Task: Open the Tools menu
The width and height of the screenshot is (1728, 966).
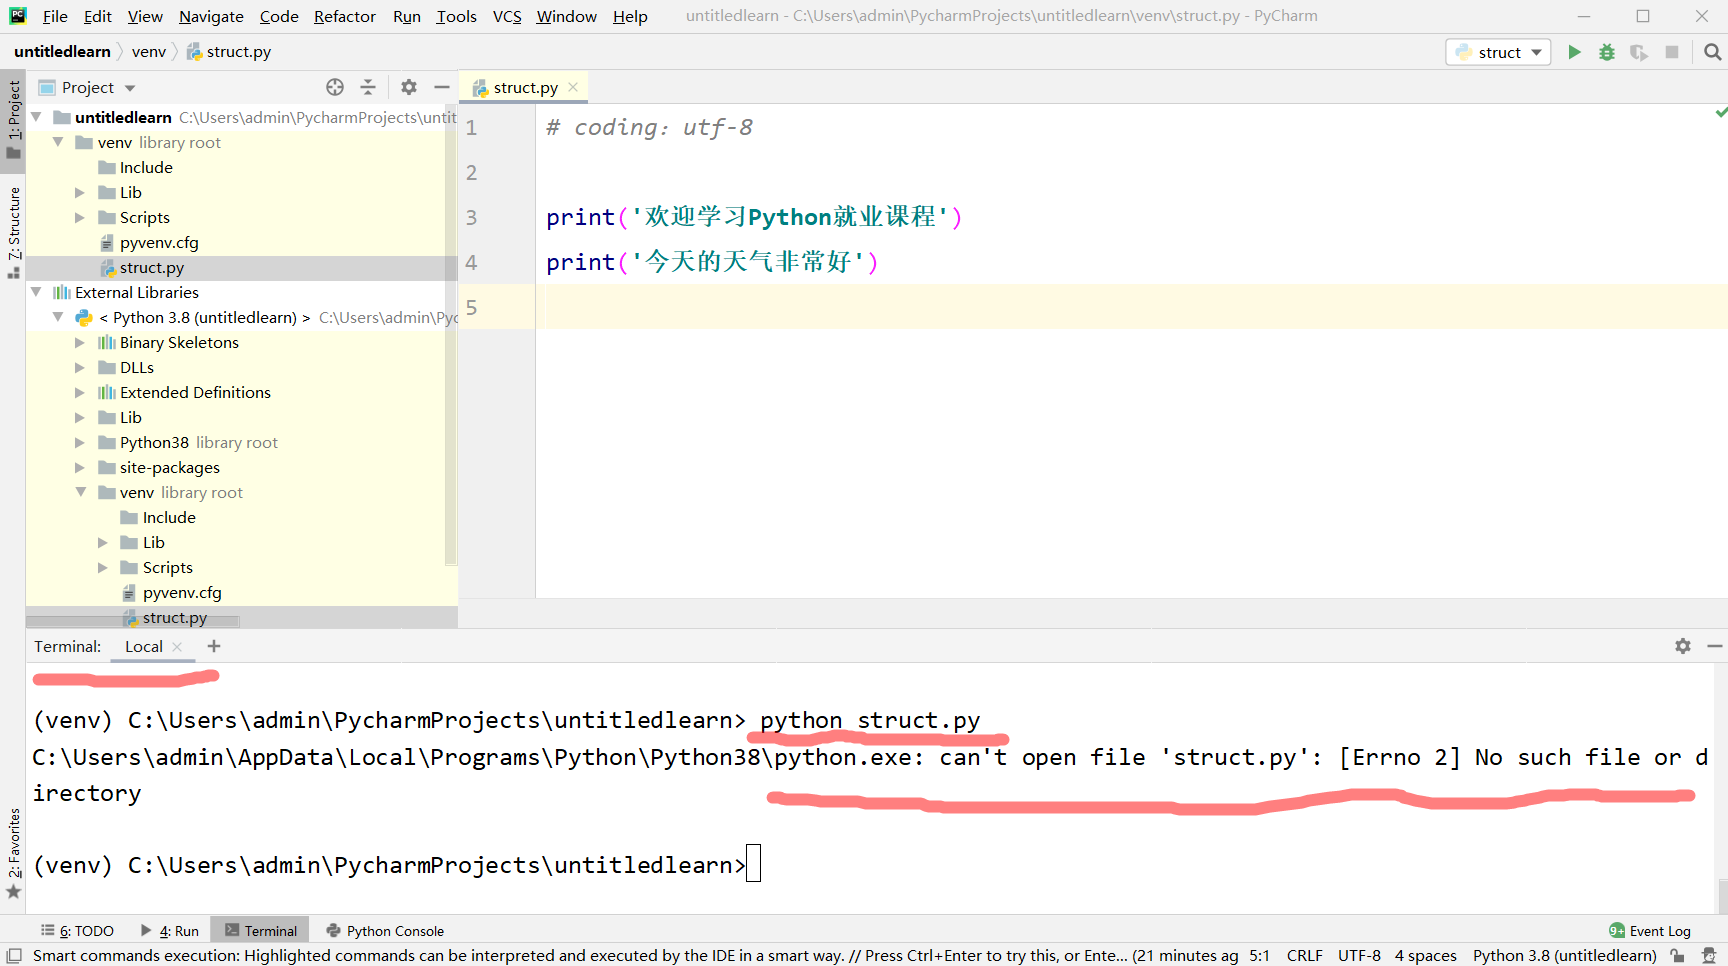Action: click(456, 16)
